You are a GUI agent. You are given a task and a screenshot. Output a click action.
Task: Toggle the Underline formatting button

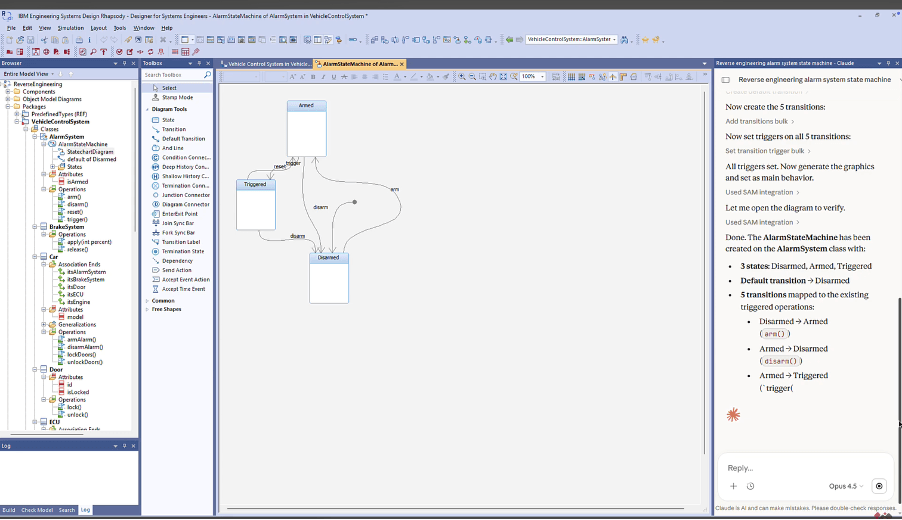coord(334,77)
